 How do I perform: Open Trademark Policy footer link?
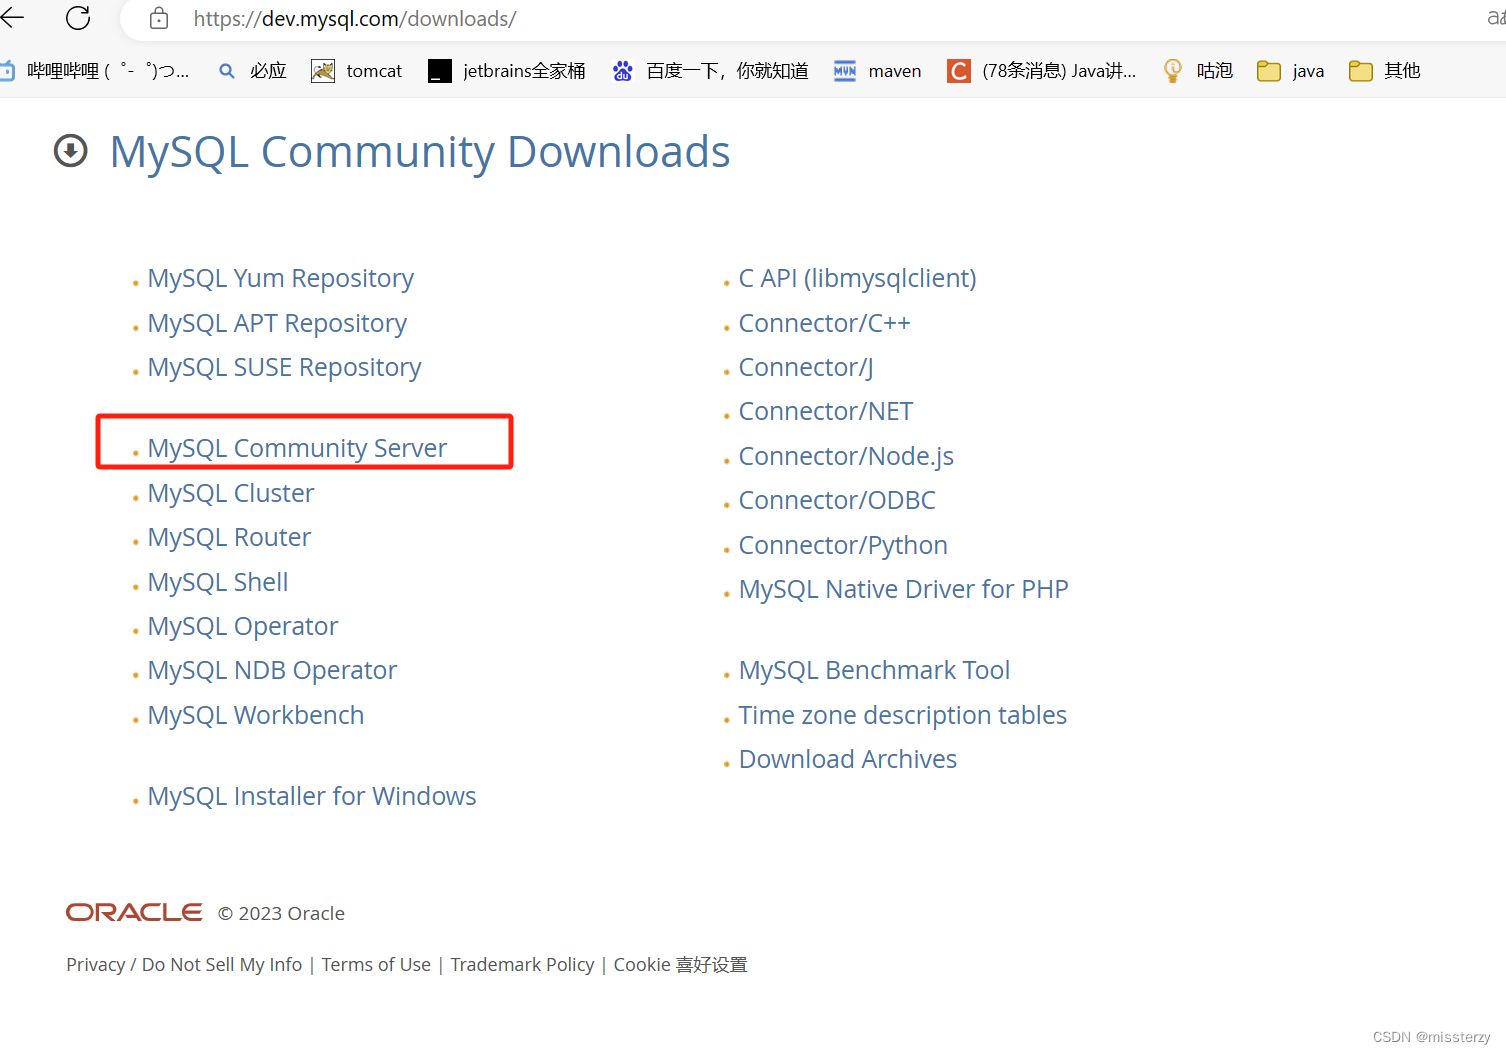[x=522, y=965]
